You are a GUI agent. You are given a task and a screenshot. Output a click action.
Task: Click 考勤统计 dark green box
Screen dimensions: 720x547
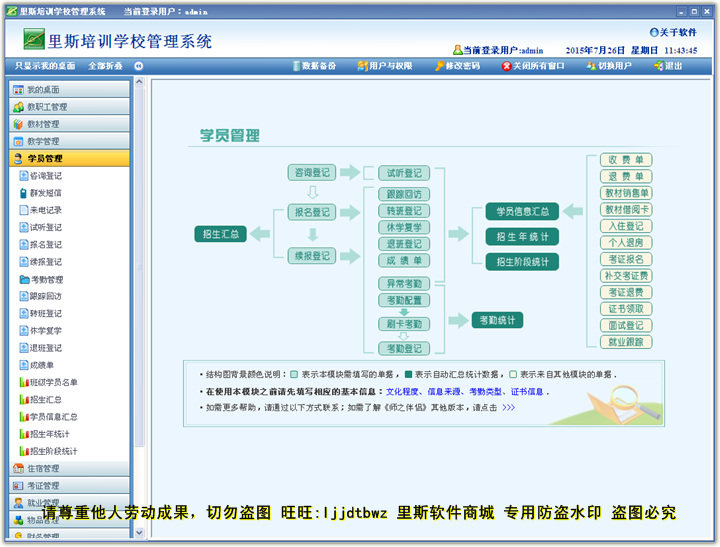(x=497, y=320)
